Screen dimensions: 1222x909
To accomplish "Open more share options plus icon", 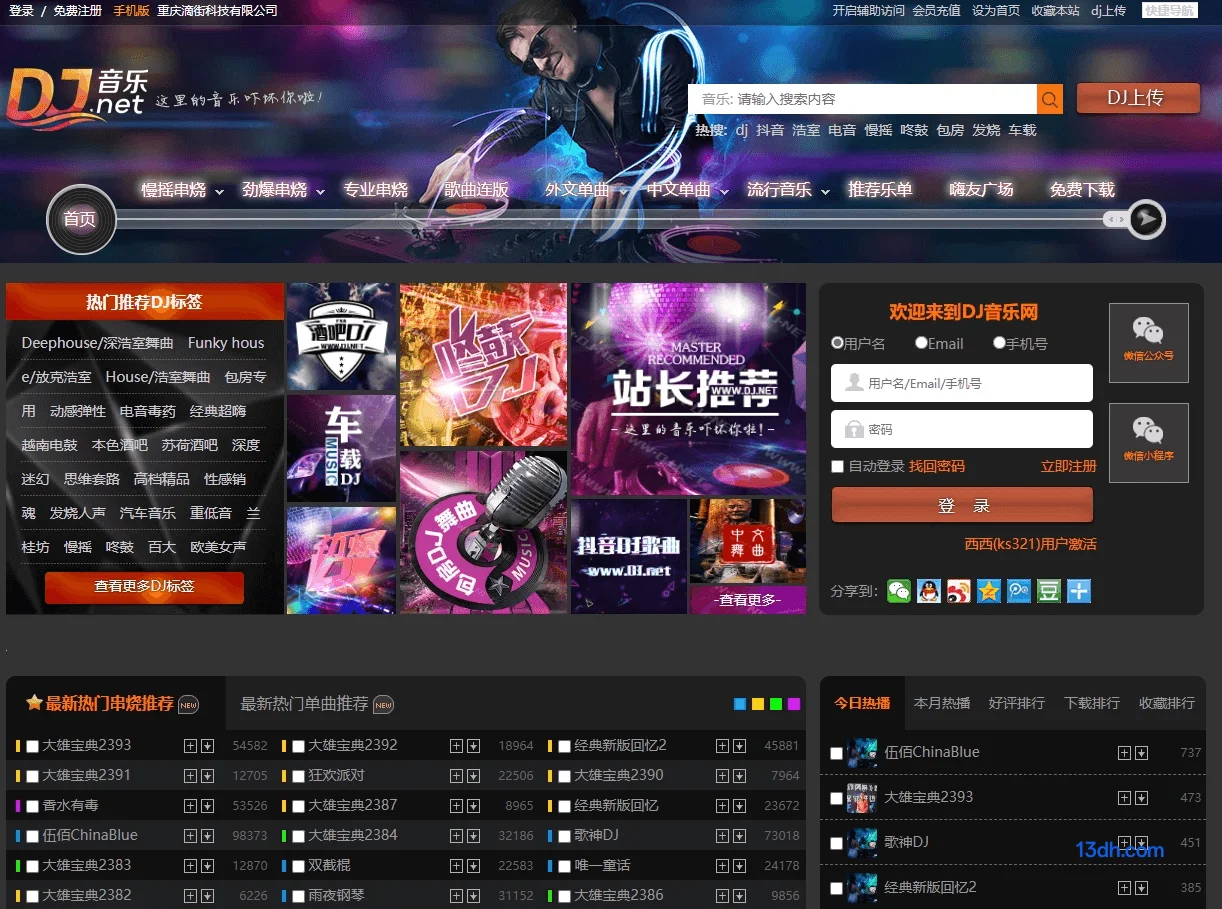I will point(1079,591).
